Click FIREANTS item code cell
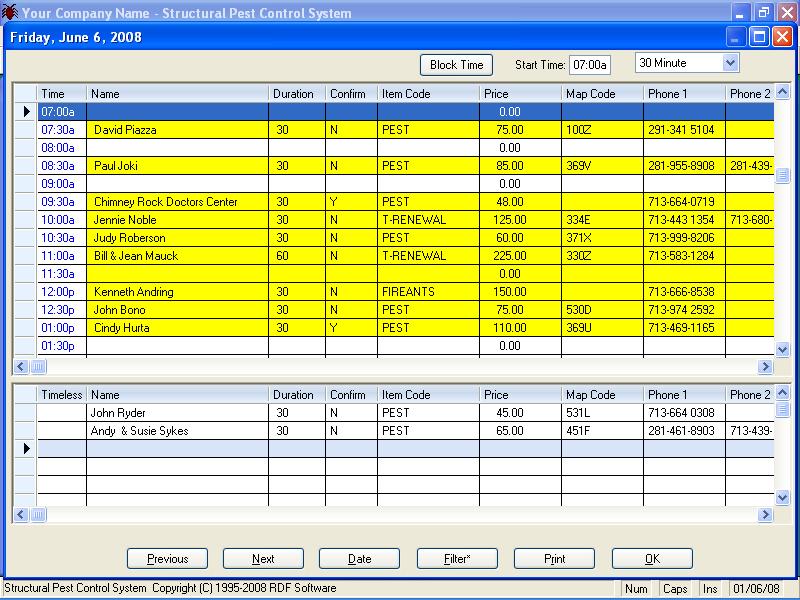Image resolution: width=800 pixels, height=600 pixels. point(429,292)
